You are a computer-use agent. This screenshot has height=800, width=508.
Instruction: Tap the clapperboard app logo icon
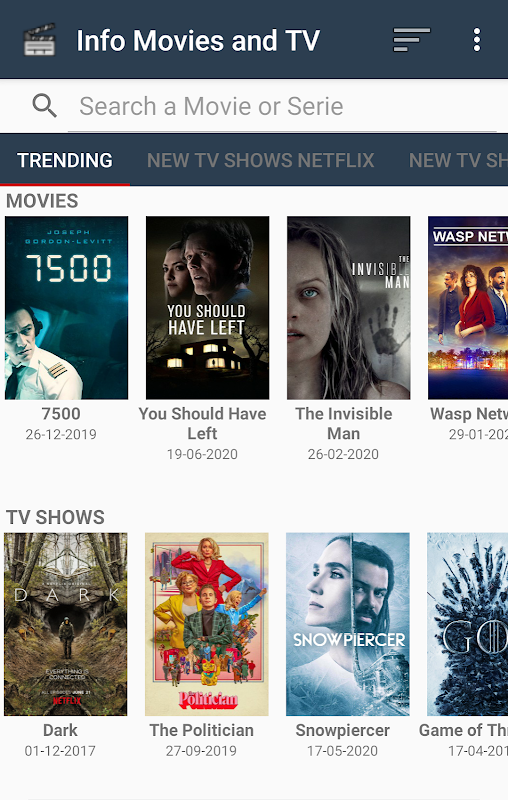coord(40,40)
